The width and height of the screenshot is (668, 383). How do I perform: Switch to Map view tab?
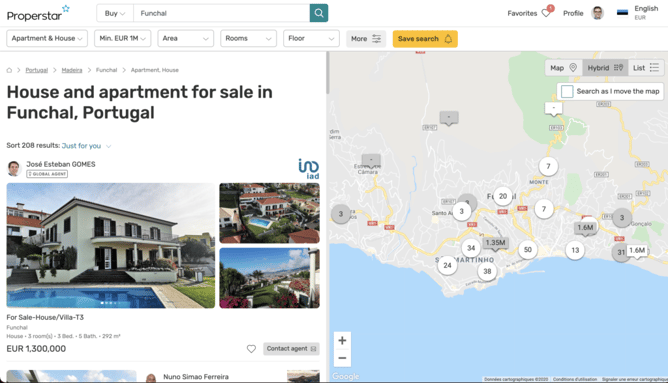[x=563, y=68]
